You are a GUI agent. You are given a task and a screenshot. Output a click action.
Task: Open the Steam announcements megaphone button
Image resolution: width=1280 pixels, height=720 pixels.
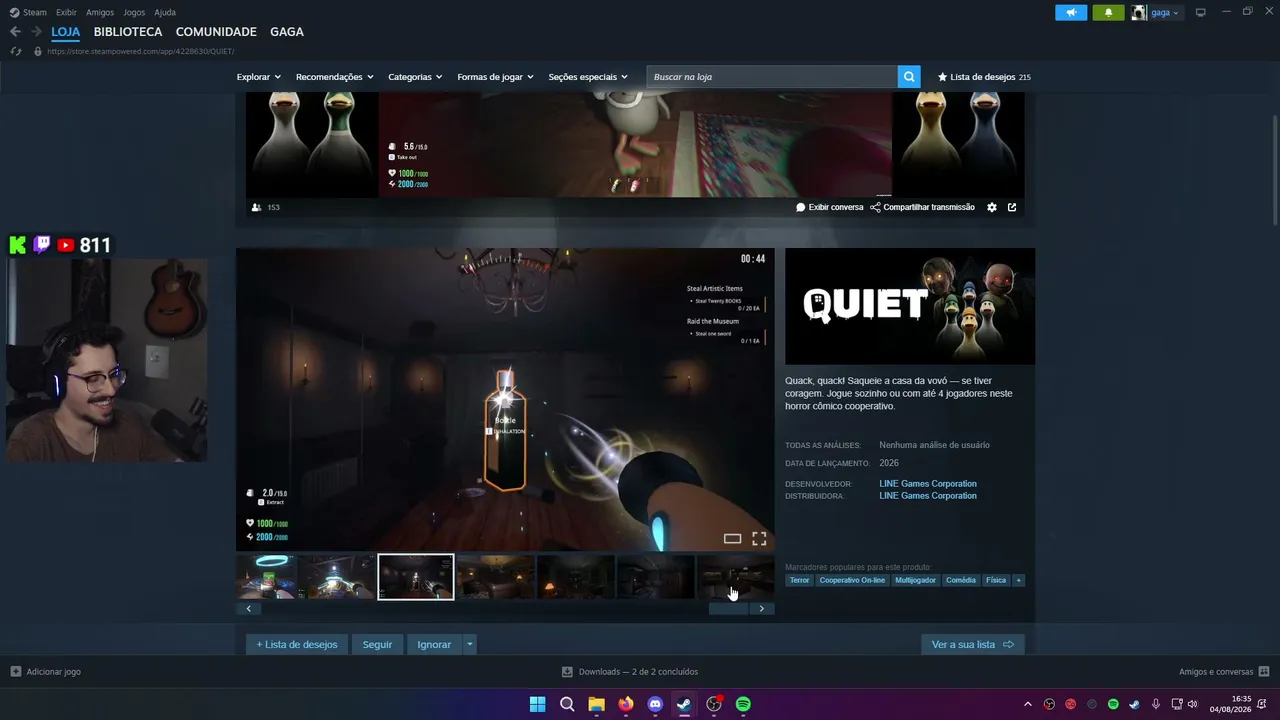click(1071, 13)
